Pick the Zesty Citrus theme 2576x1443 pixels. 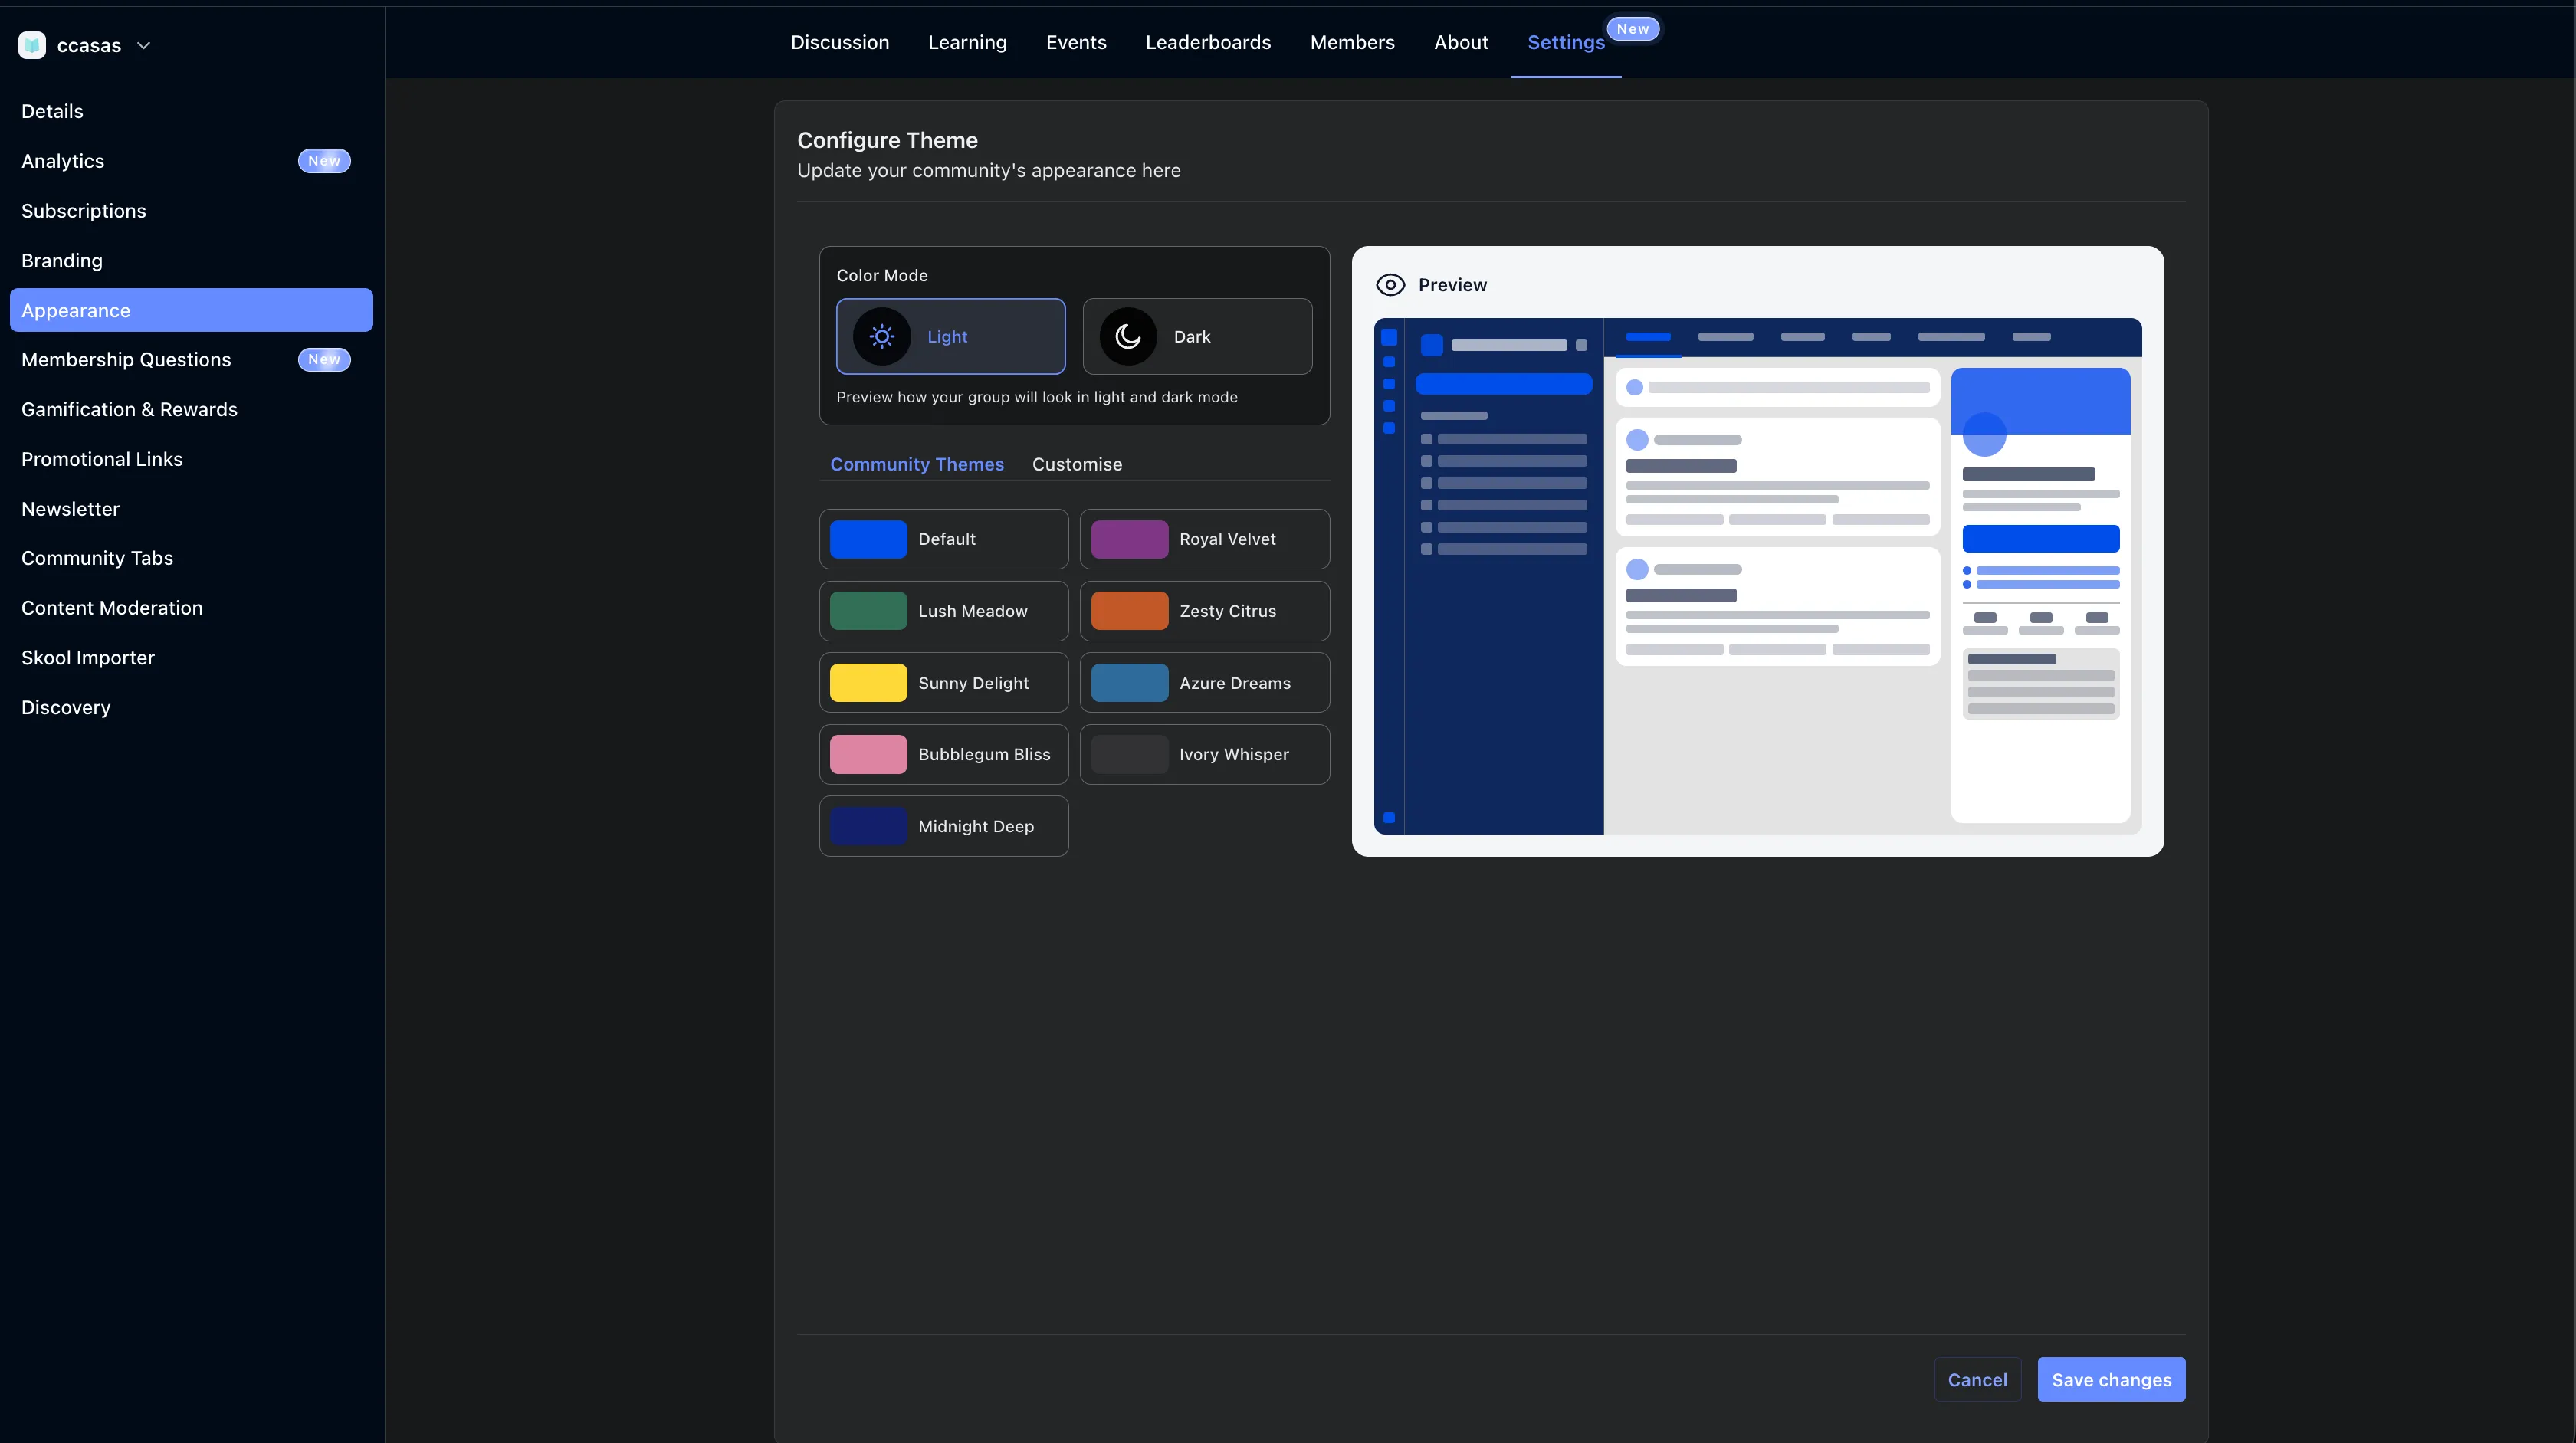pos(1204,611)
